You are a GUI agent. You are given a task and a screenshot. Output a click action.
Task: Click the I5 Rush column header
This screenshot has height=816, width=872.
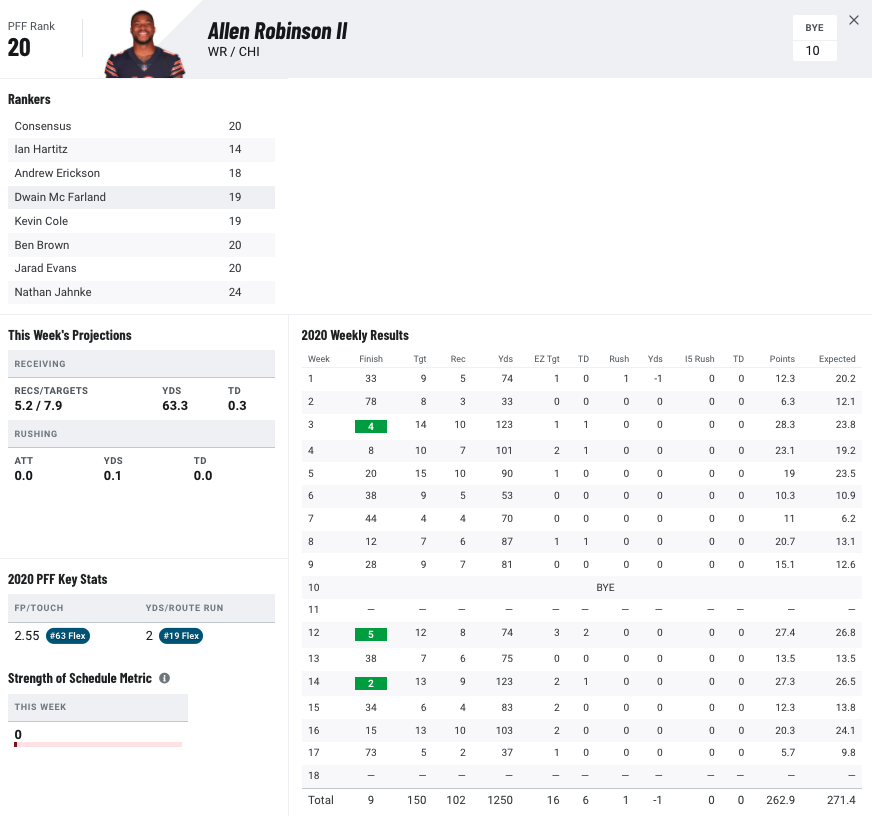[x=699, y=359]
